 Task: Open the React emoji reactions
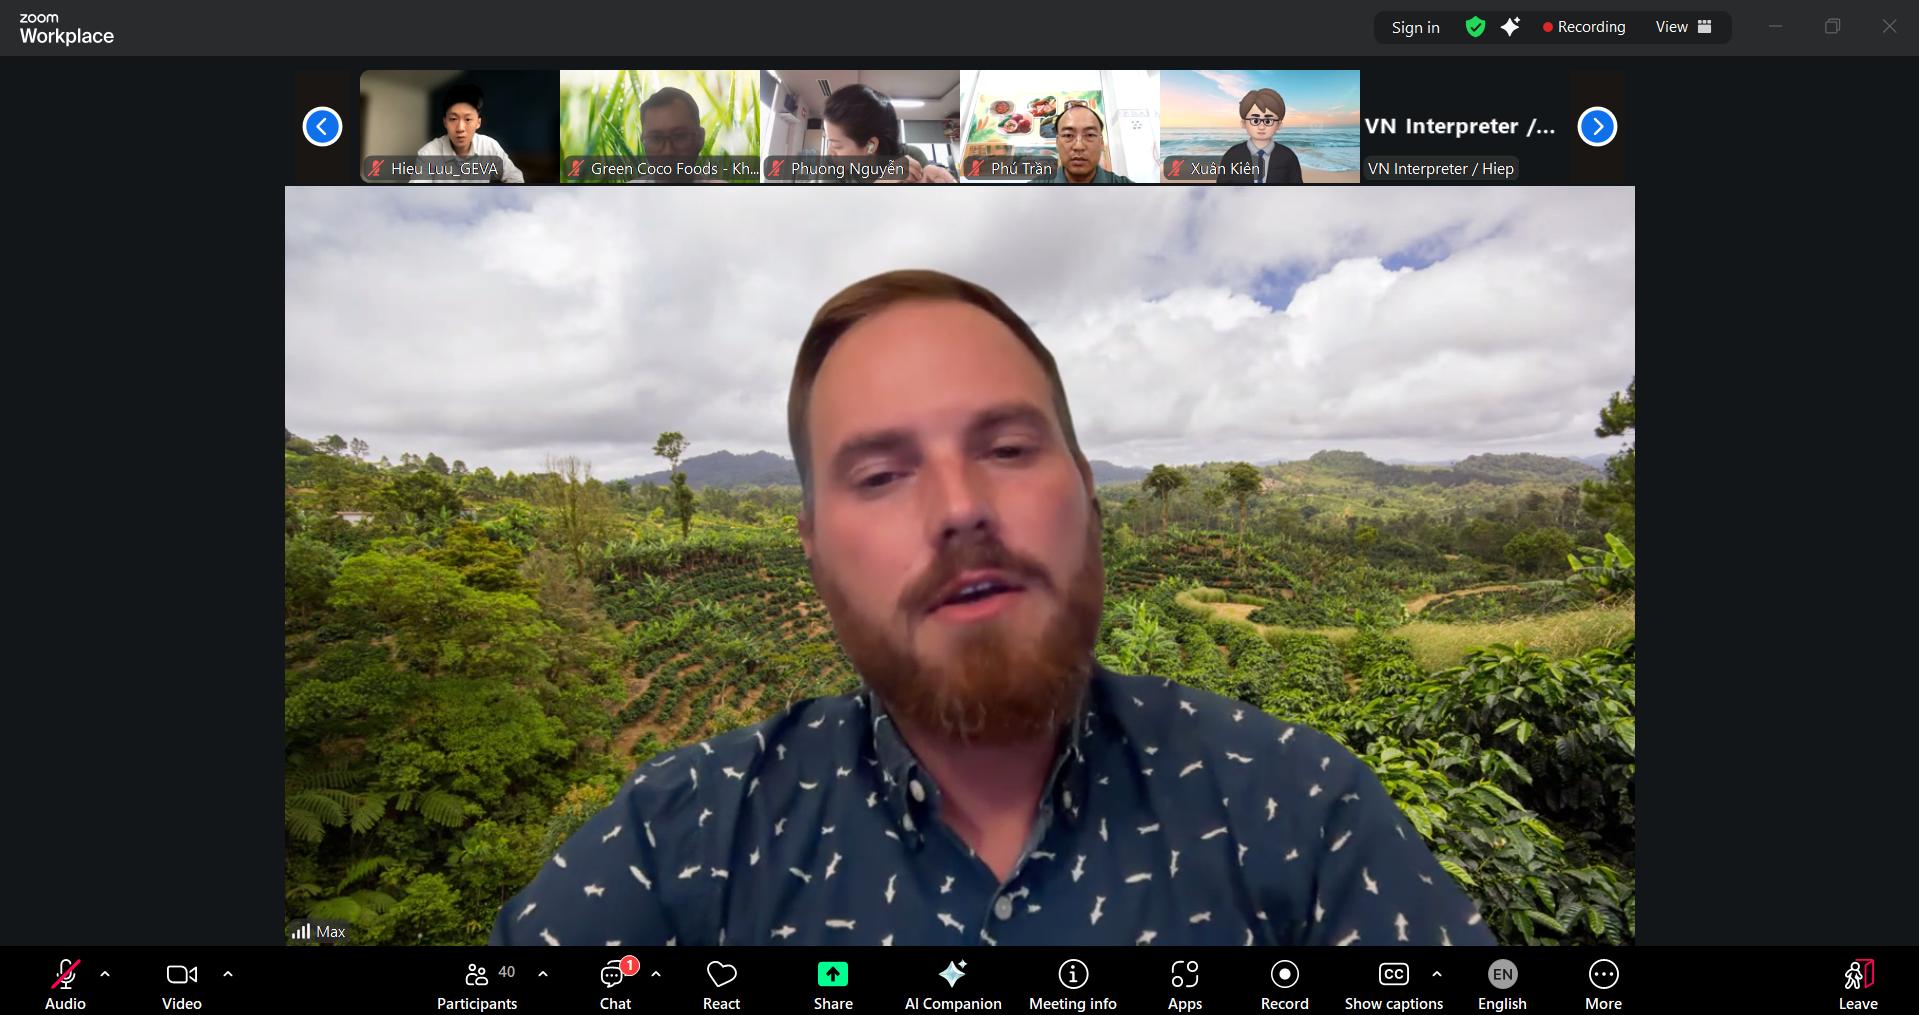[721, 985]
